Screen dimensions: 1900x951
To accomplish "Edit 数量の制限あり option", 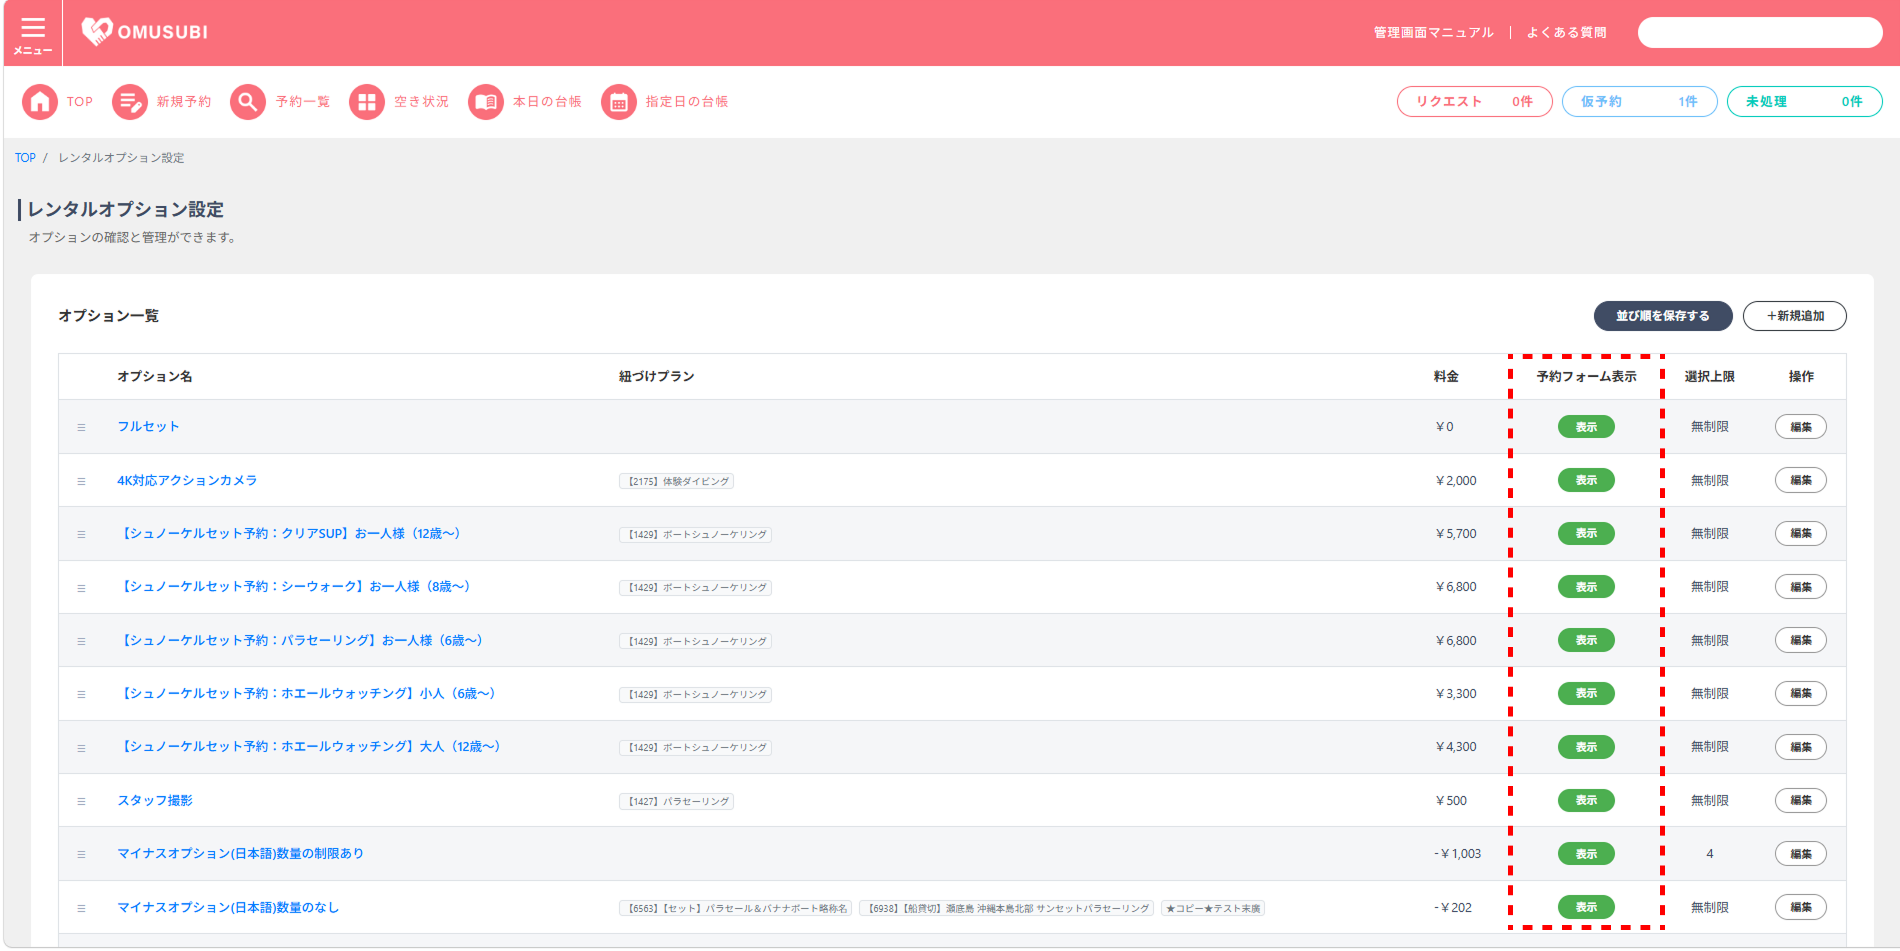I will pos(1800,854).
